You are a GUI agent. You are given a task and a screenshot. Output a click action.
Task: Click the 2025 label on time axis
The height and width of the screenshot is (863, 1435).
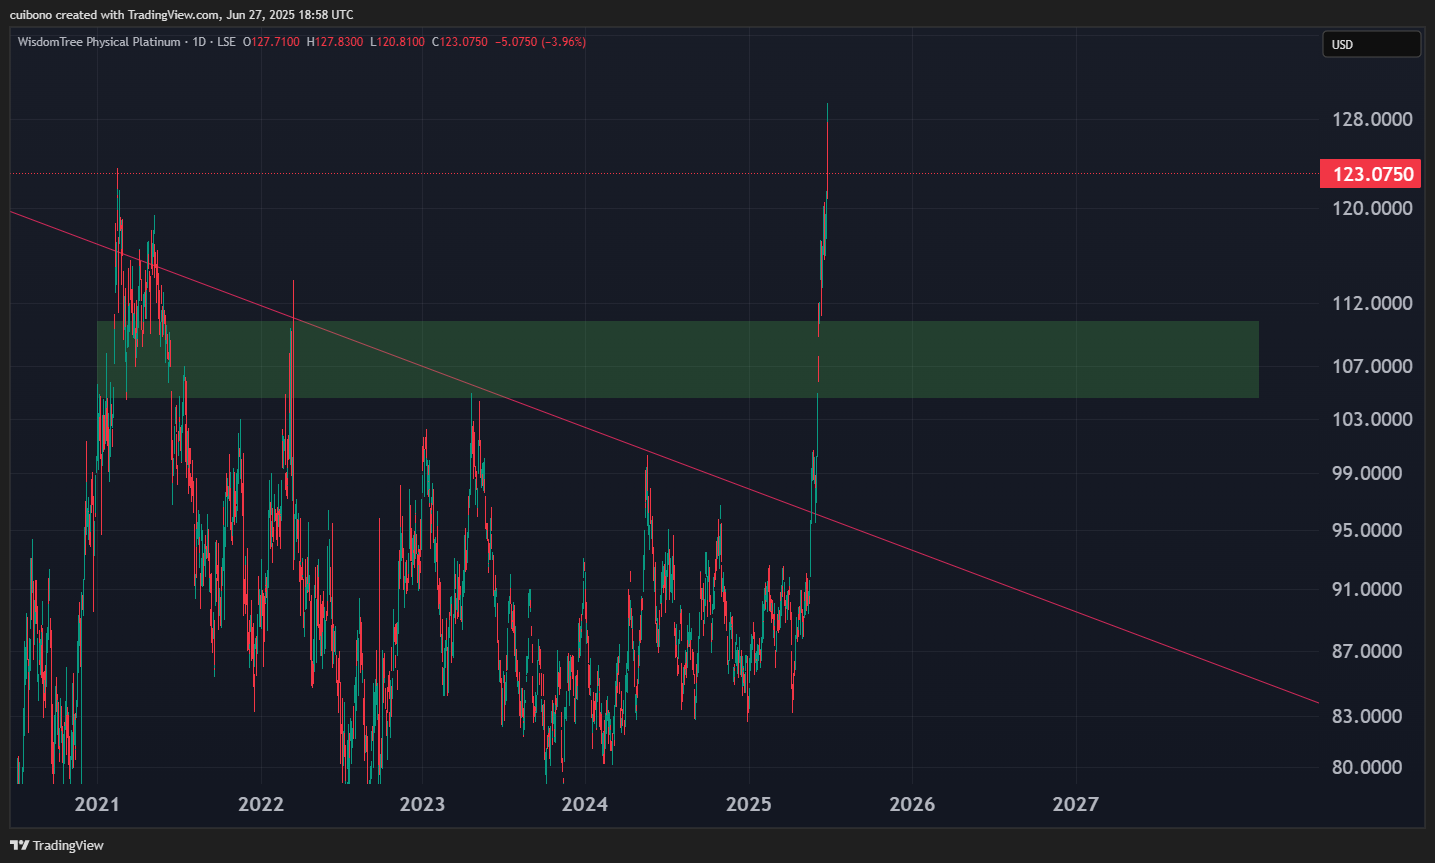[x=749, y=804]
